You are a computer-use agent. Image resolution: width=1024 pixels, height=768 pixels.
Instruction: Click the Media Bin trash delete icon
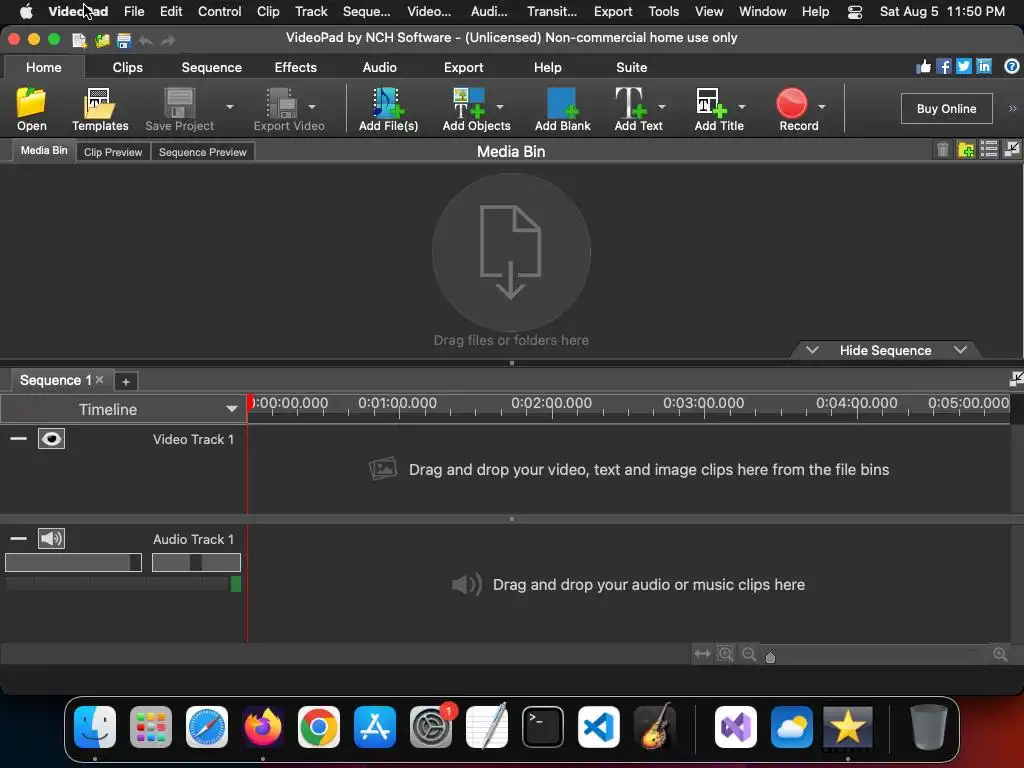(942, 150)
